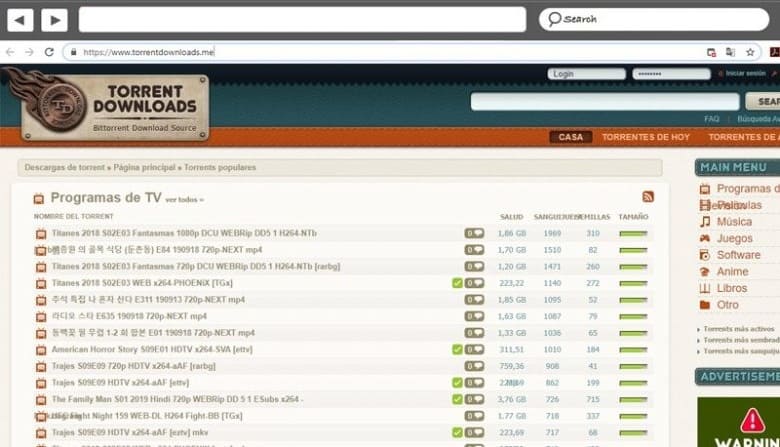Click the health bar of first Titanes torrent
The image size is (780, 447).
coord(633,234)
